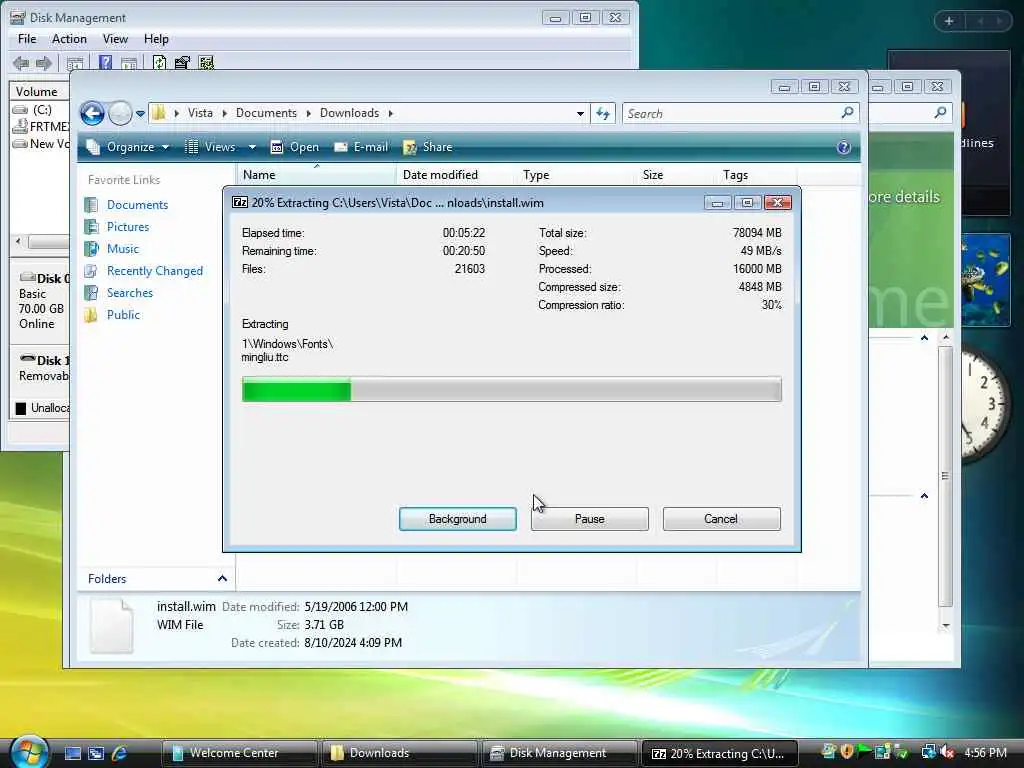
Task: Sort by Size column header
Action: pos(676,174)
